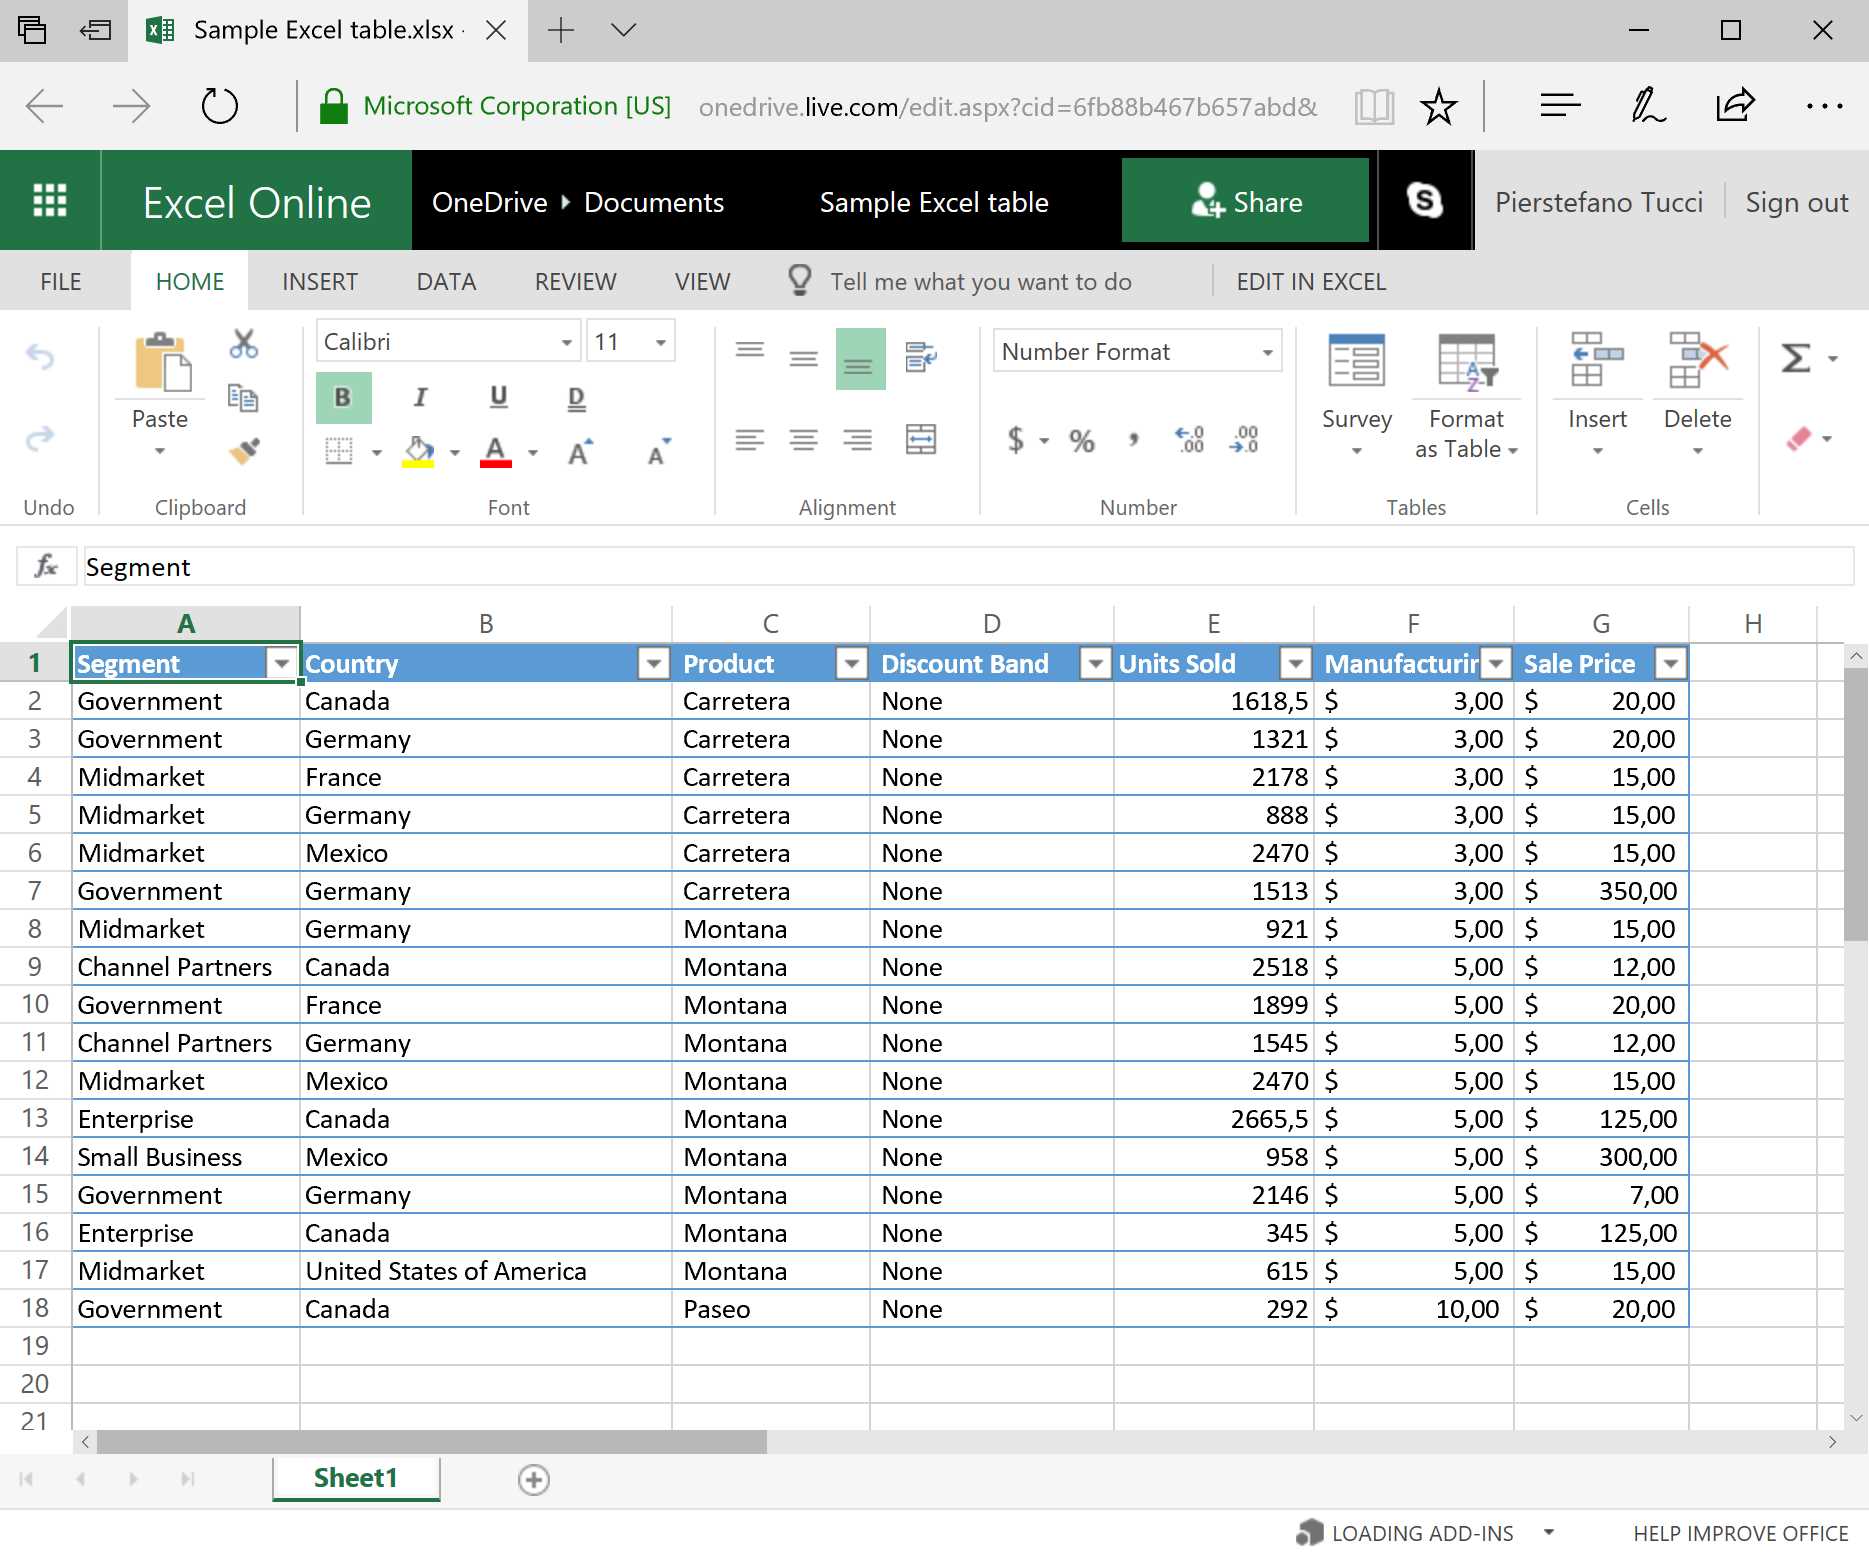This screenshot has height=1554, width=1869.
Task: Click the Insert cells icon
Action: 1595,360
